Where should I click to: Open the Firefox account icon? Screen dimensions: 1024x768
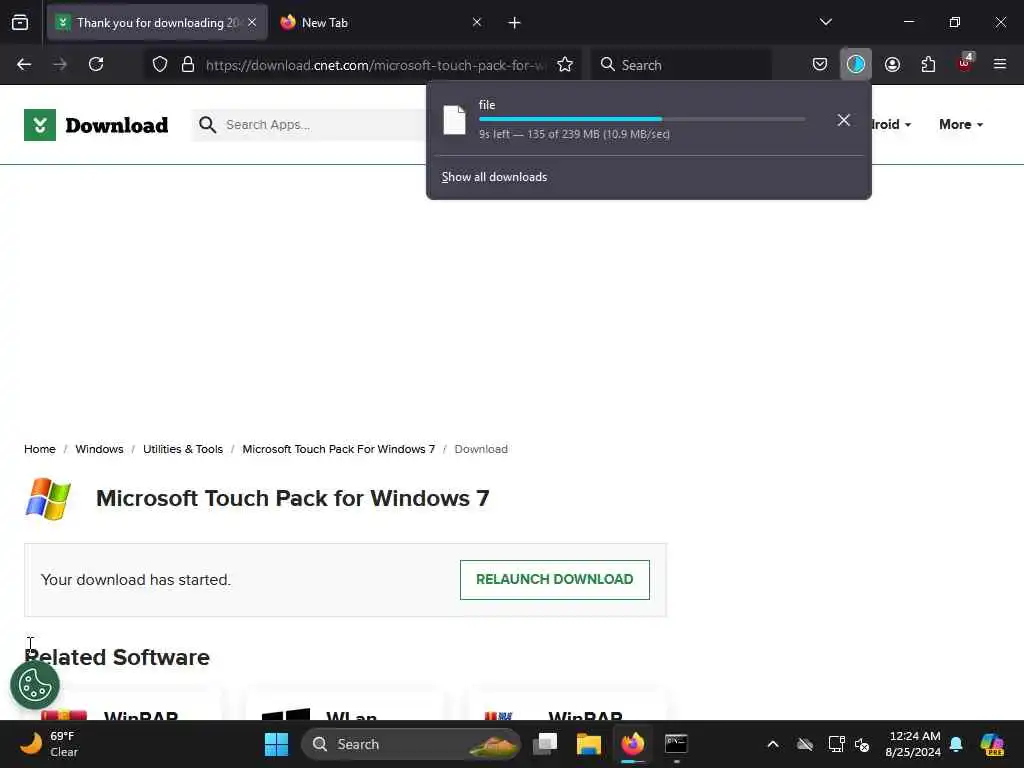tap(892, 64)
